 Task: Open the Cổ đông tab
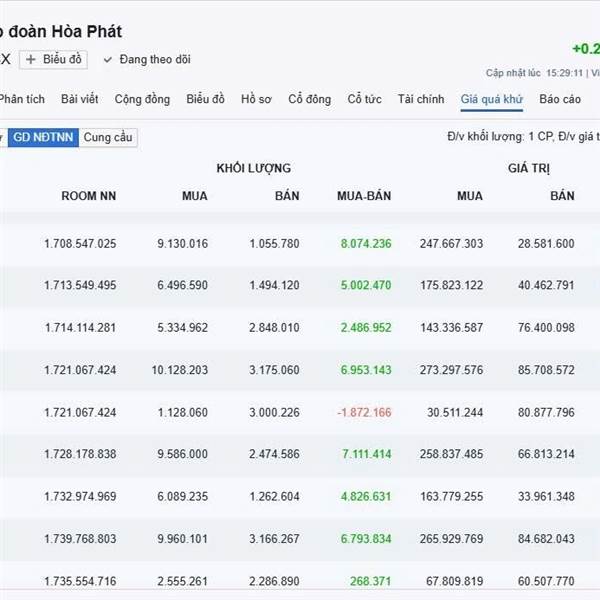pos(310,99)
